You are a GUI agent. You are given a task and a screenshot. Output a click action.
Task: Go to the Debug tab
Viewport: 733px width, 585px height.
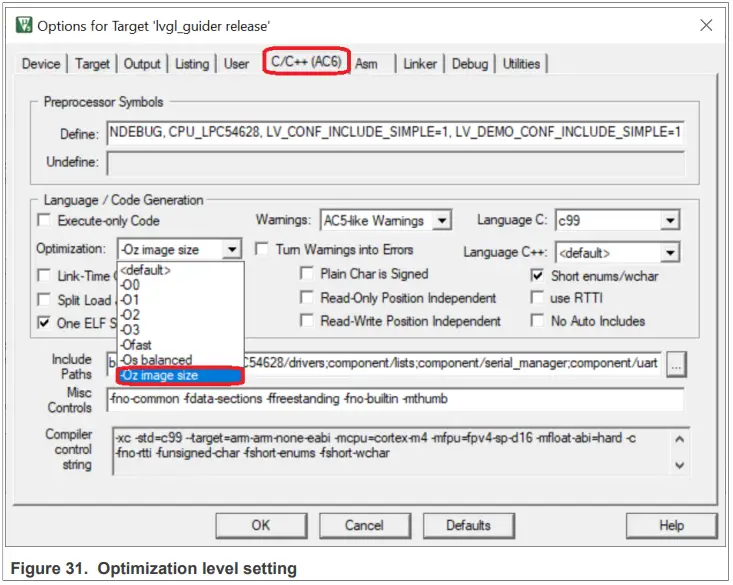tap(470, 64)
